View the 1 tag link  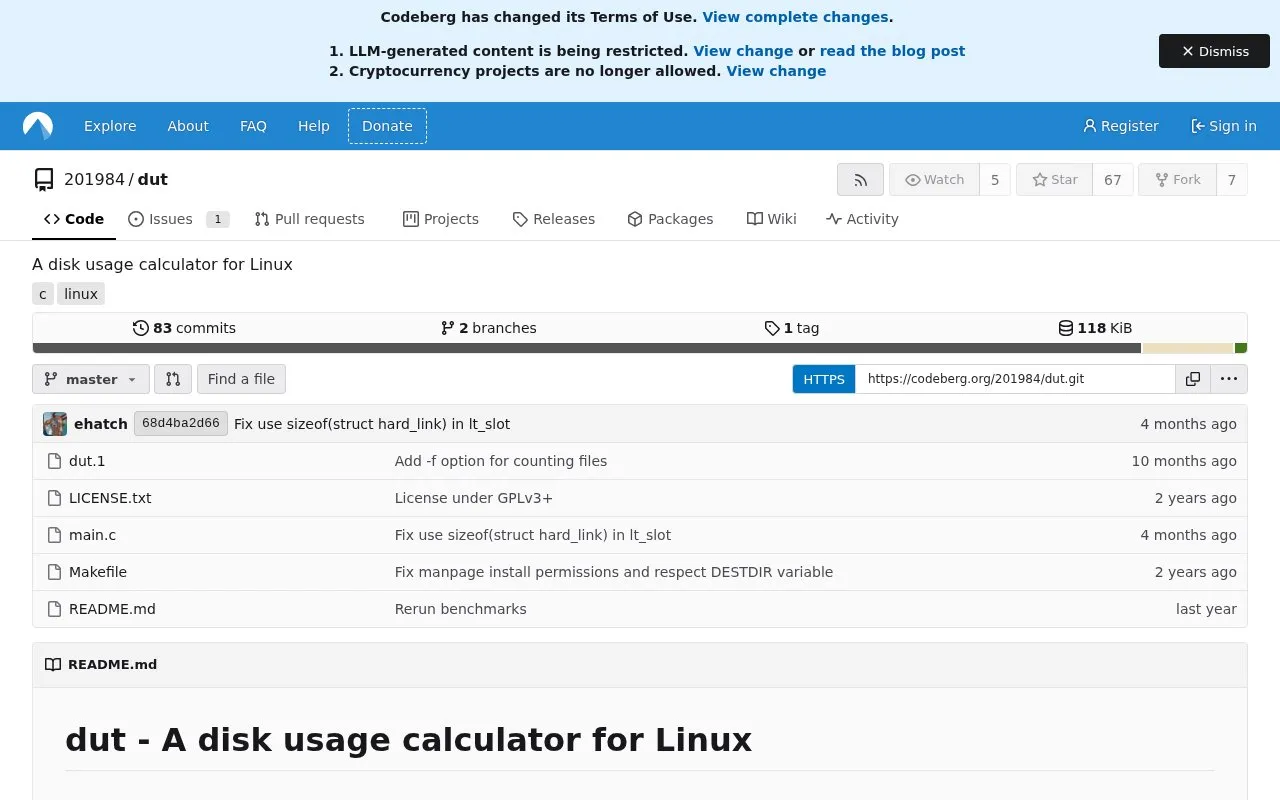click(791, 328)
